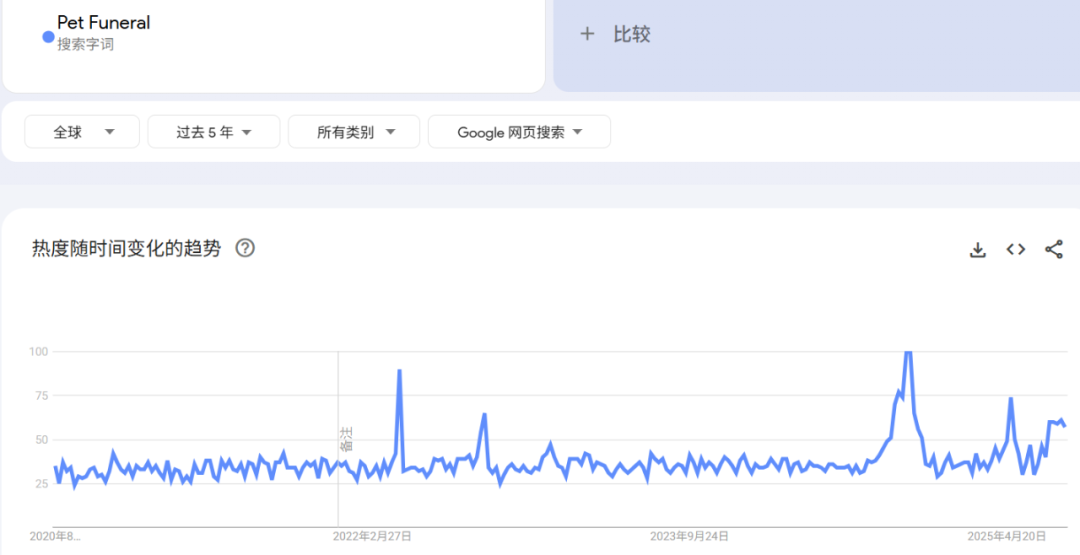Share the trend chart
The image size is (1080, 555).
pyautogui.click(x=1054, y=249)
